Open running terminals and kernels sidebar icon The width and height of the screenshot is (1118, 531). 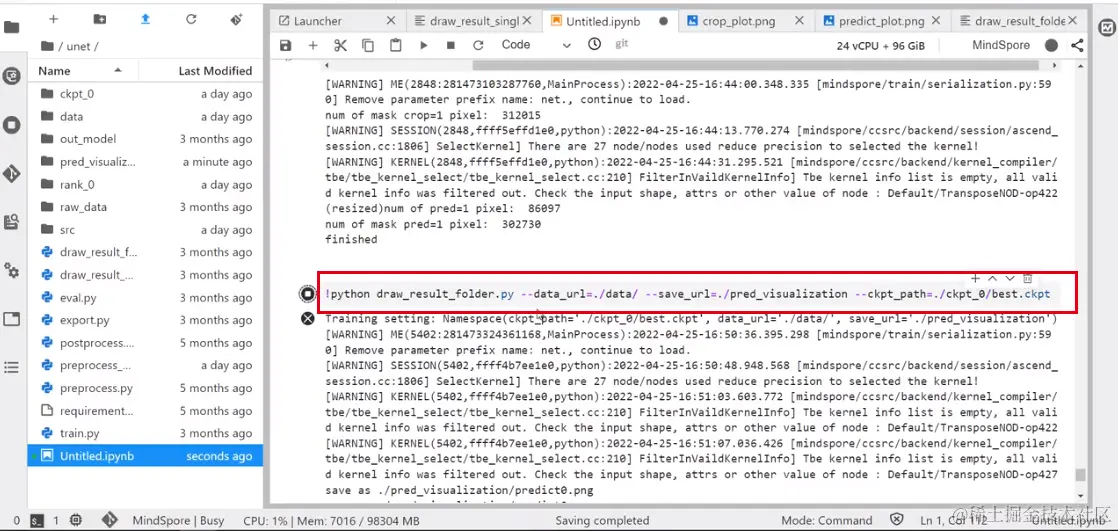12,125
